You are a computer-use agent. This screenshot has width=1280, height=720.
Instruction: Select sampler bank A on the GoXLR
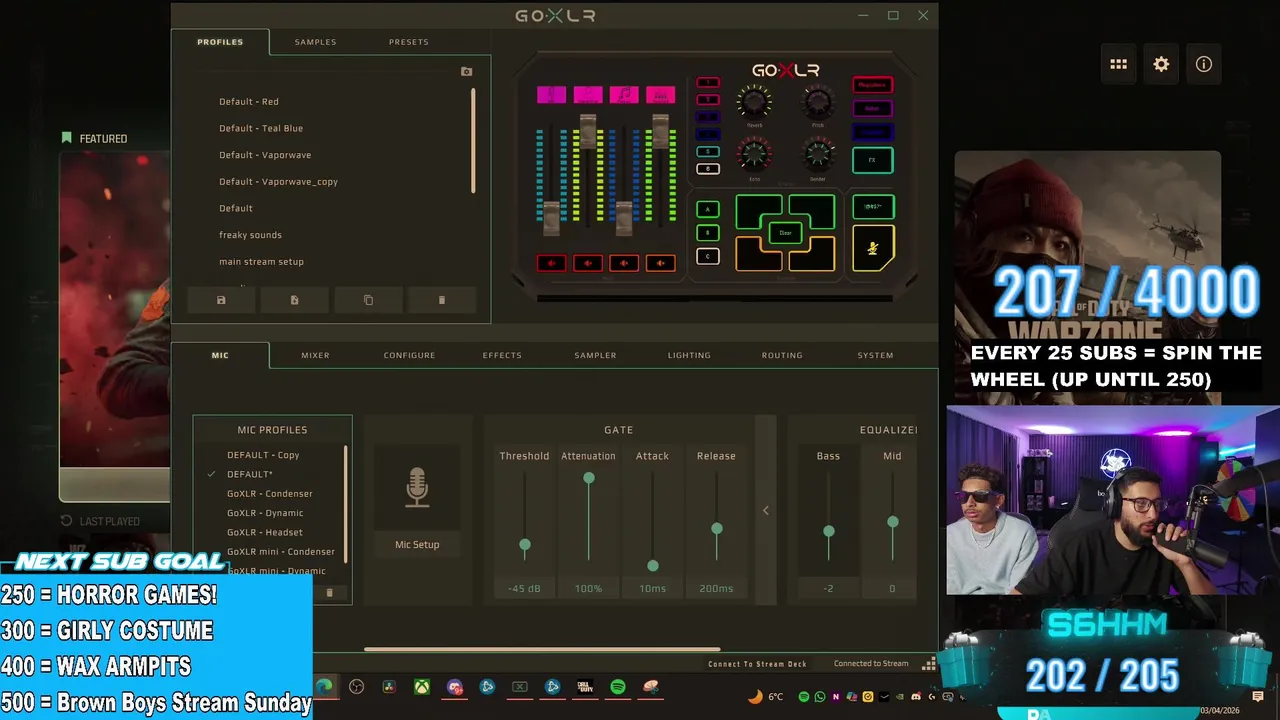708,209
